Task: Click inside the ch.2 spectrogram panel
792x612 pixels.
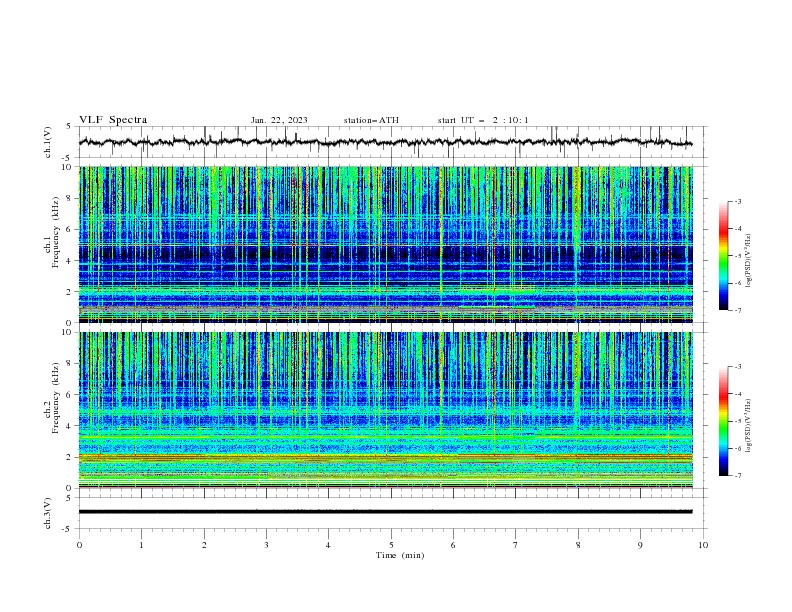Action: 386,410
